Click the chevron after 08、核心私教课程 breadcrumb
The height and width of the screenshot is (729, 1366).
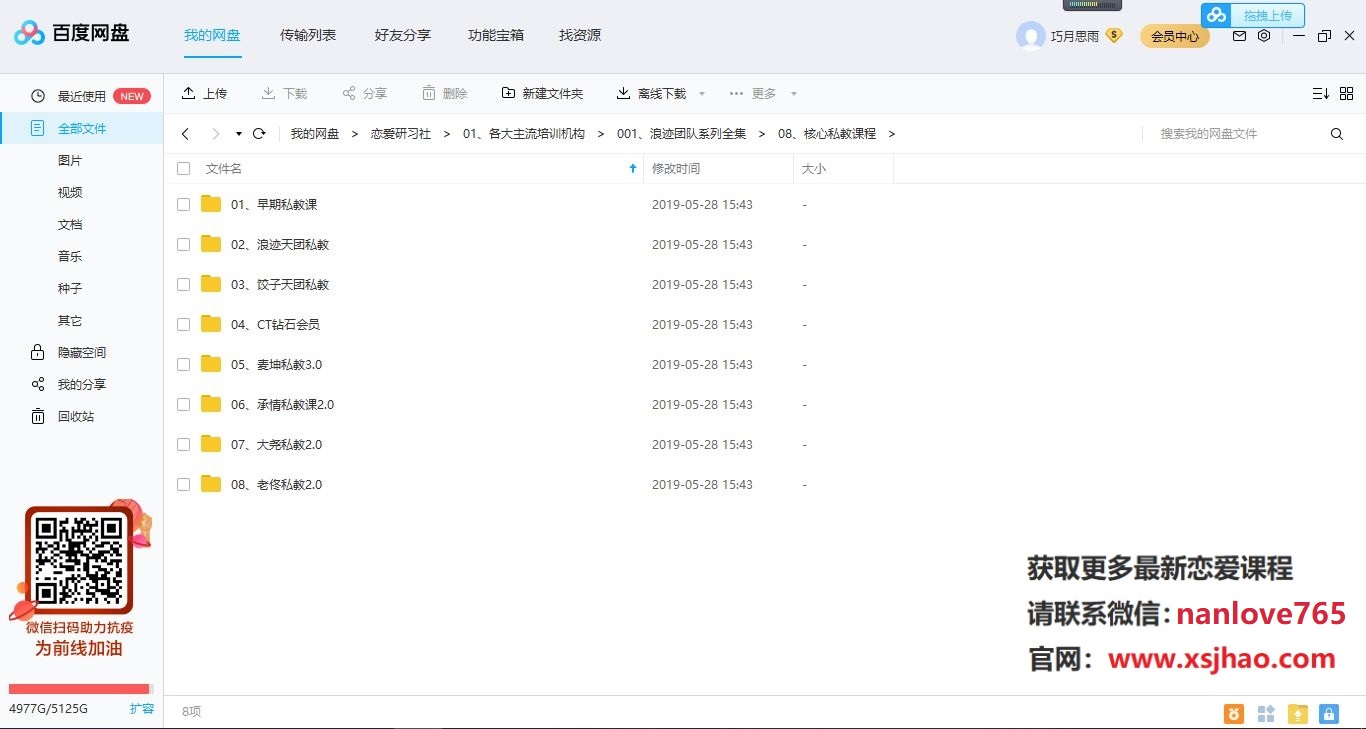pyautogui.click(x=892, y=134)
